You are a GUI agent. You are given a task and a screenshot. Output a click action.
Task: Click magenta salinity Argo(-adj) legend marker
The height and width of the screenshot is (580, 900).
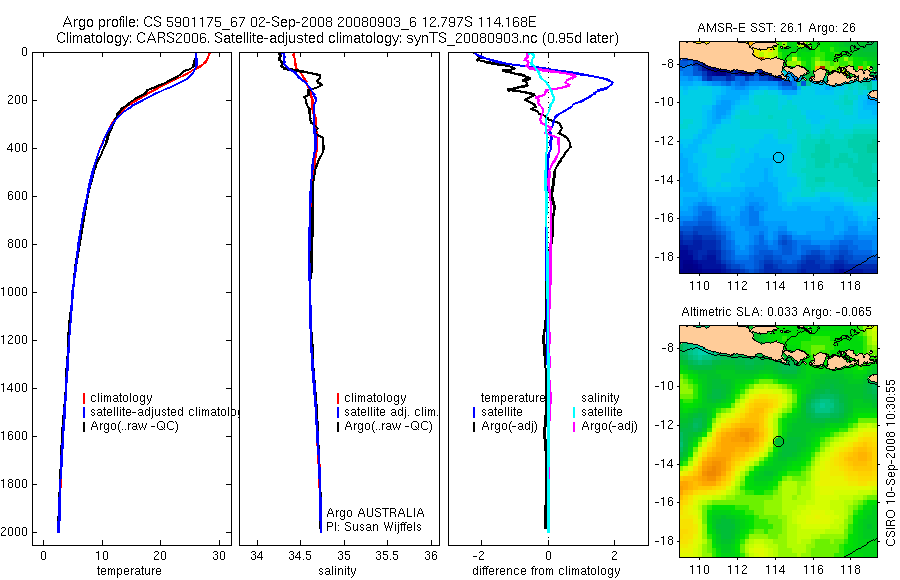(x=574, y=426)
